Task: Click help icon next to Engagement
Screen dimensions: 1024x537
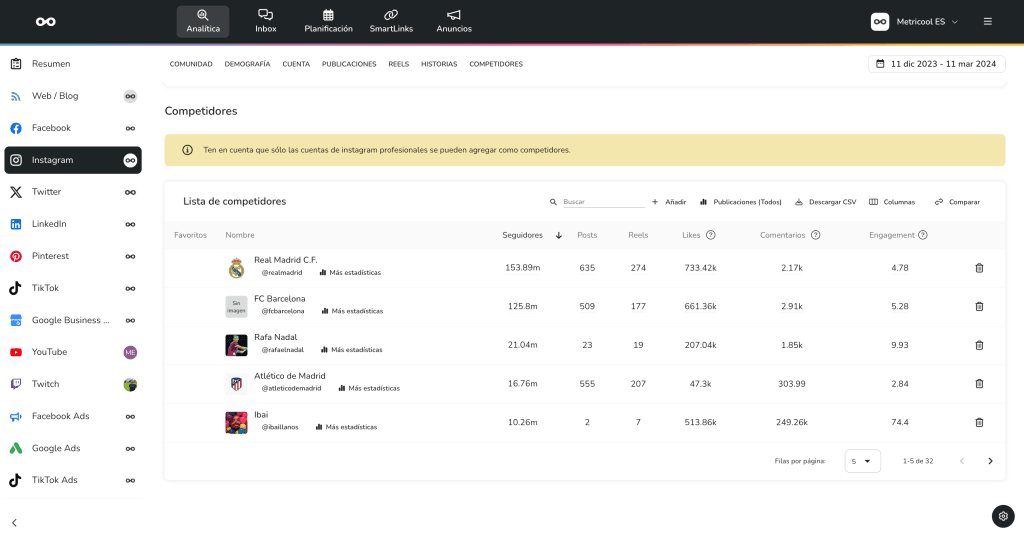Action: point(923,235)
